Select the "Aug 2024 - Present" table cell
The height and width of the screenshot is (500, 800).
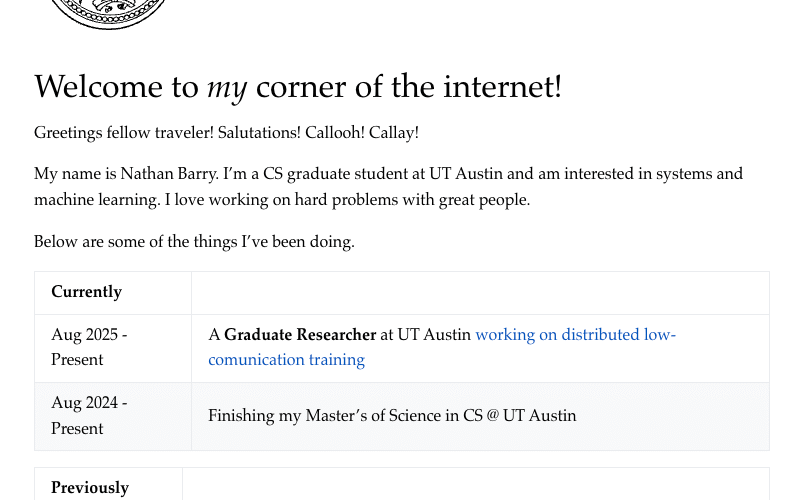90,416
